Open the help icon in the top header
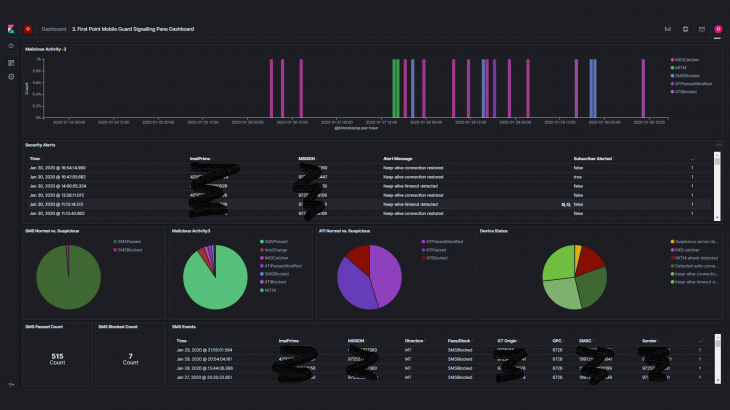The height and width of the screenshot is (410, 730). click(685, 29)
